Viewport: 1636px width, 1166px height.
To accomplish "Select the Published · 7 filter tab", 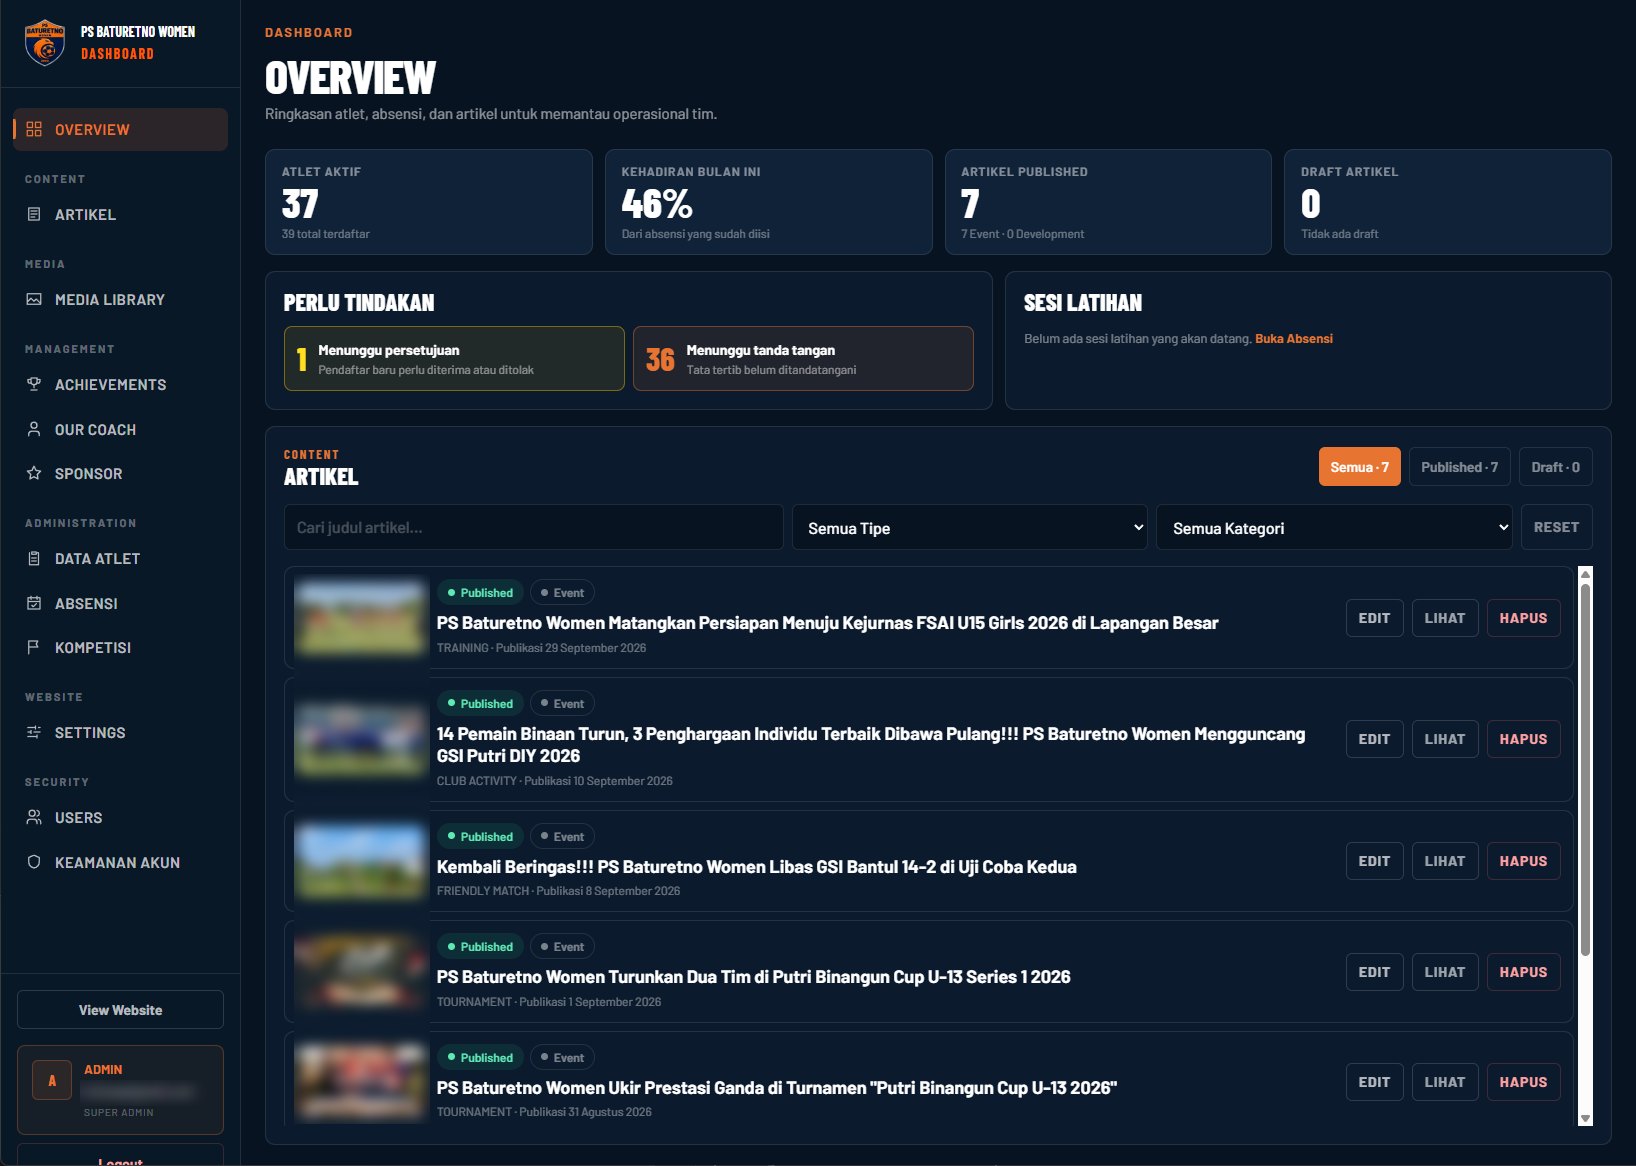I will pos(1459,467).
